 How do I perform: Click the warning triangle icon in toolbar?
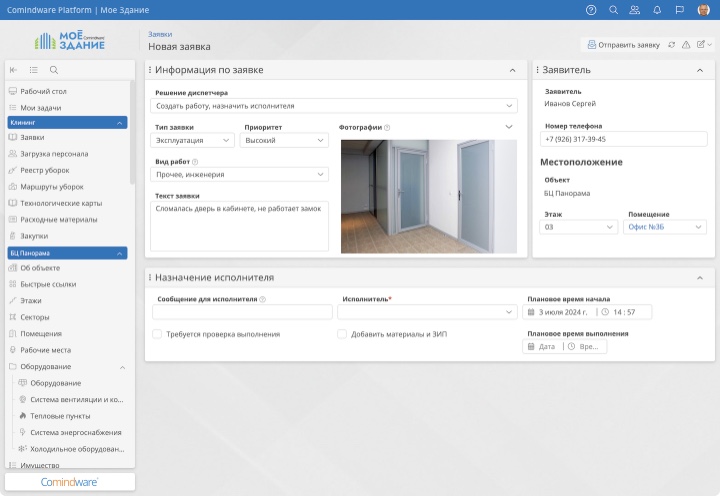coord(686,45)
